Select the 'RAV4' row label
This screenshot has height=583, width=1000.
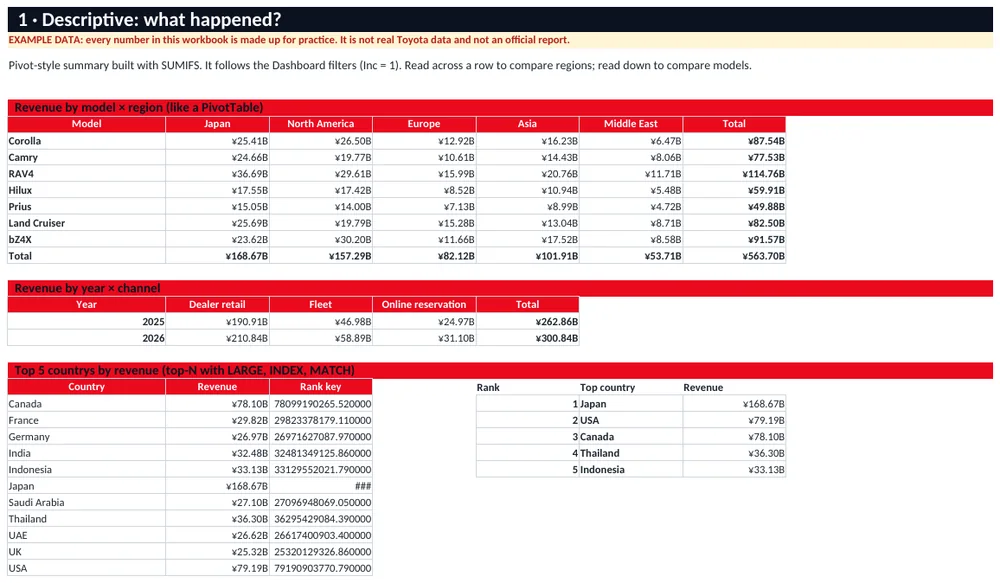(87, 173)
